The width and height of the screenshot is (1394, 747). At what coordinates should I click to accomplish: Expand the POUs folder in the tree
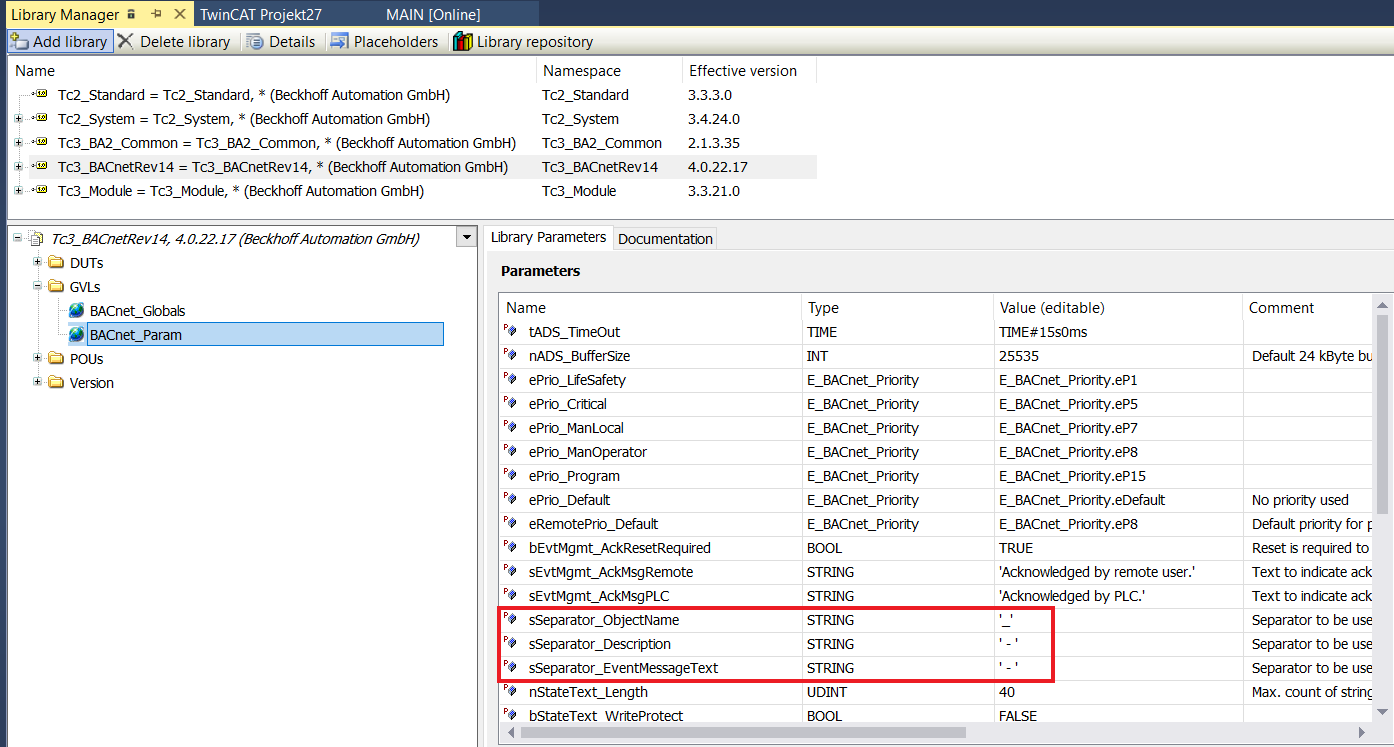pyautogui.click(x=38, y=359)
